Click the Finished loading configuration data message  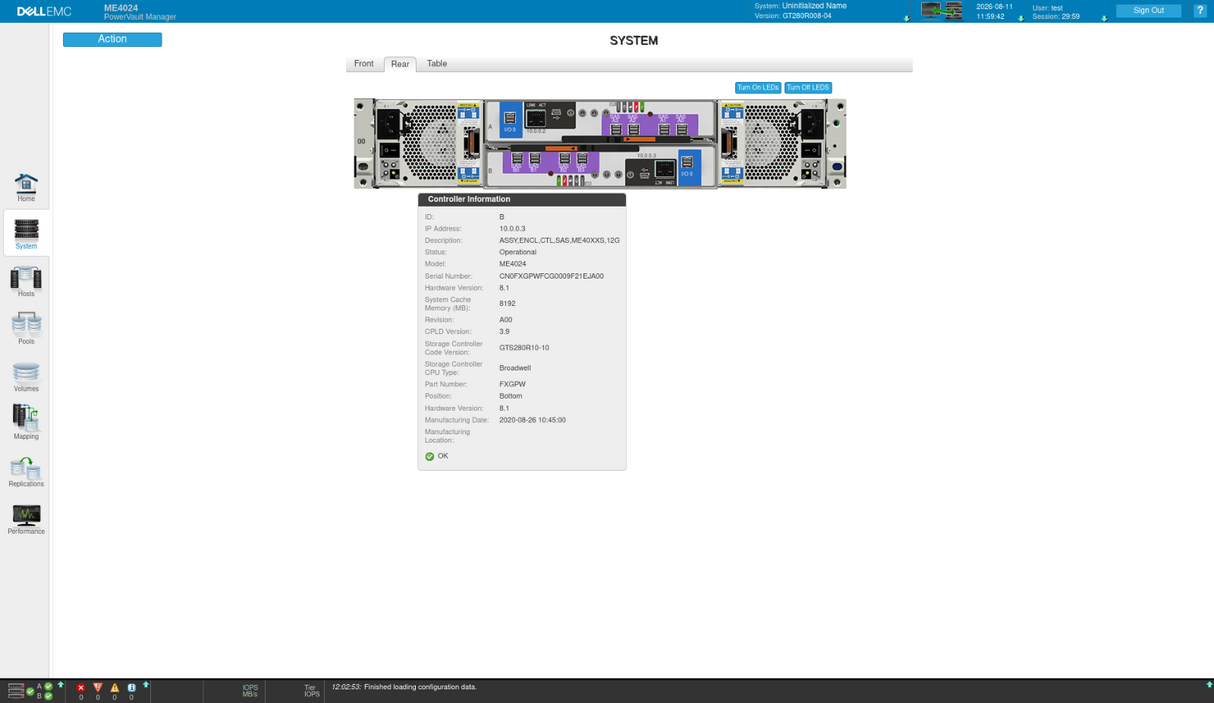click(x=420, y=687)
